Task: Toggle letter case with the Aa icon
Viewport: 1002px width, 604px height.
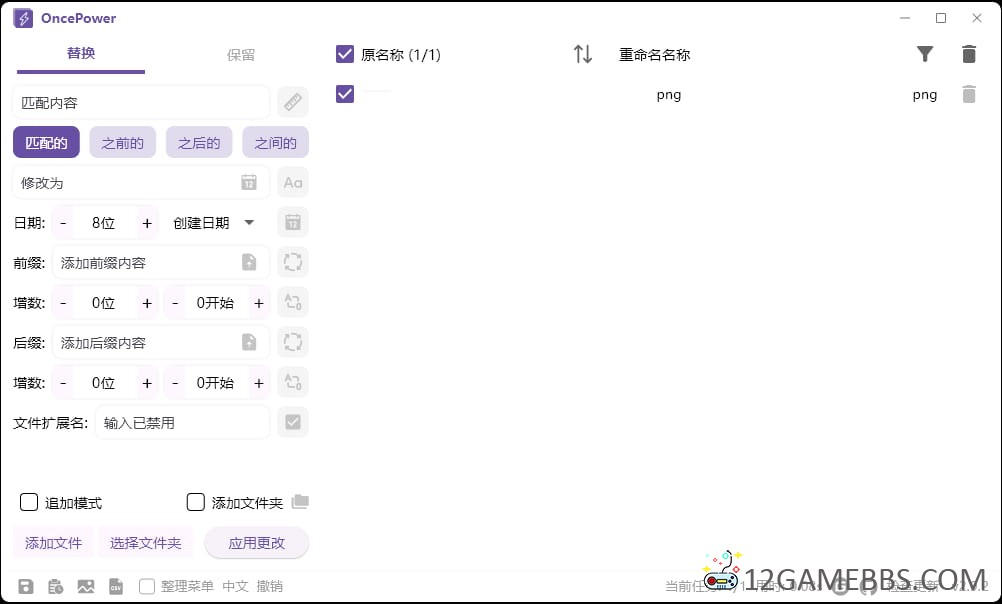Action: point(292,182)
